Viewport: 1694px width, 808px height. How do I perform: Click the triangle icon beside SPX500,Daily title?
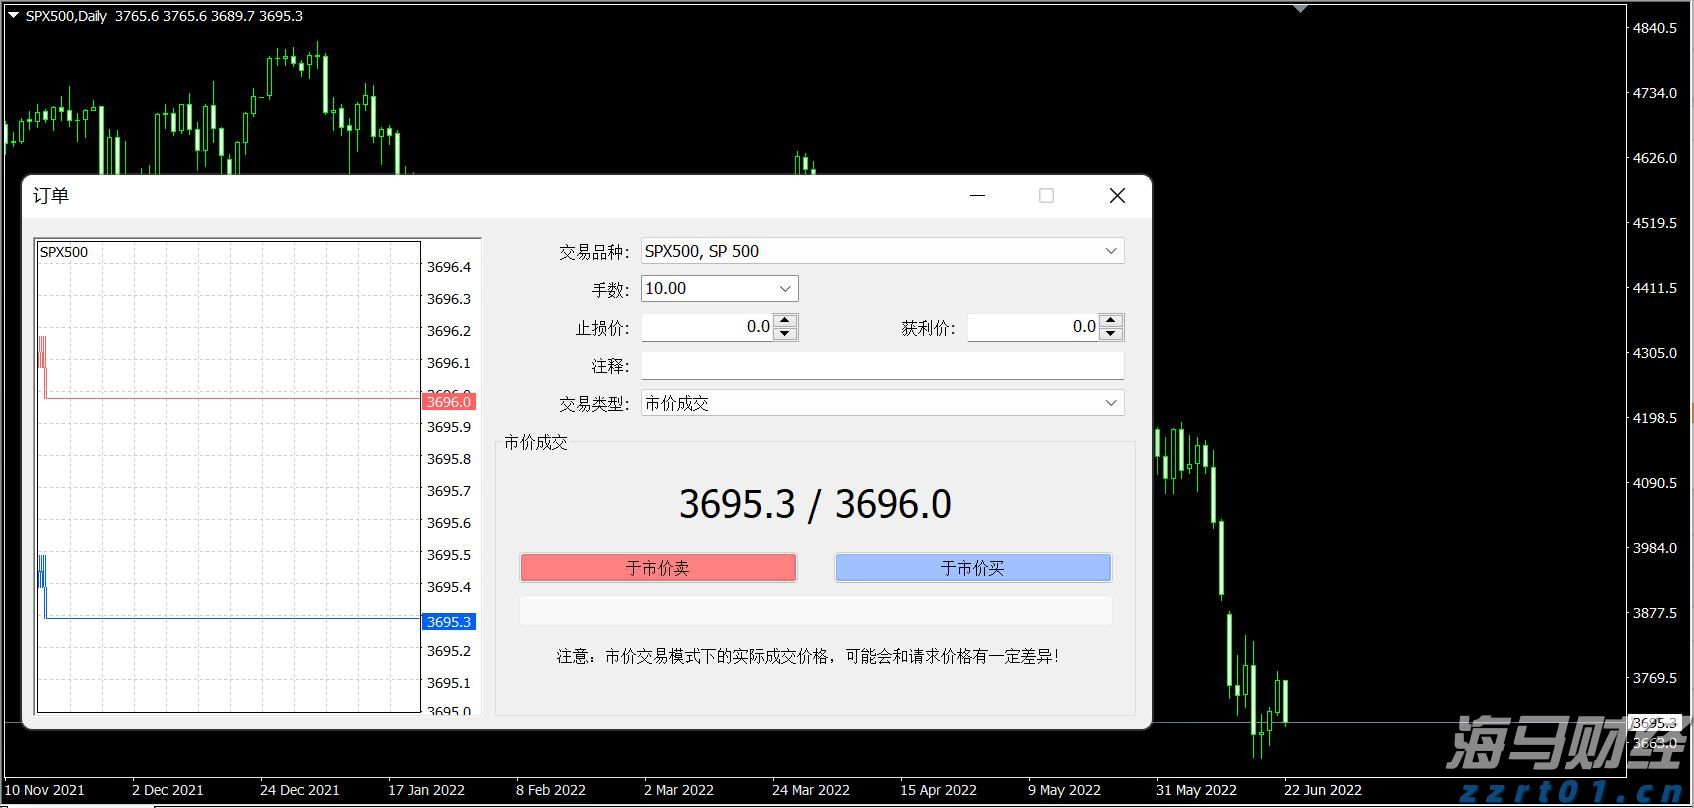(x=13, y=15)
